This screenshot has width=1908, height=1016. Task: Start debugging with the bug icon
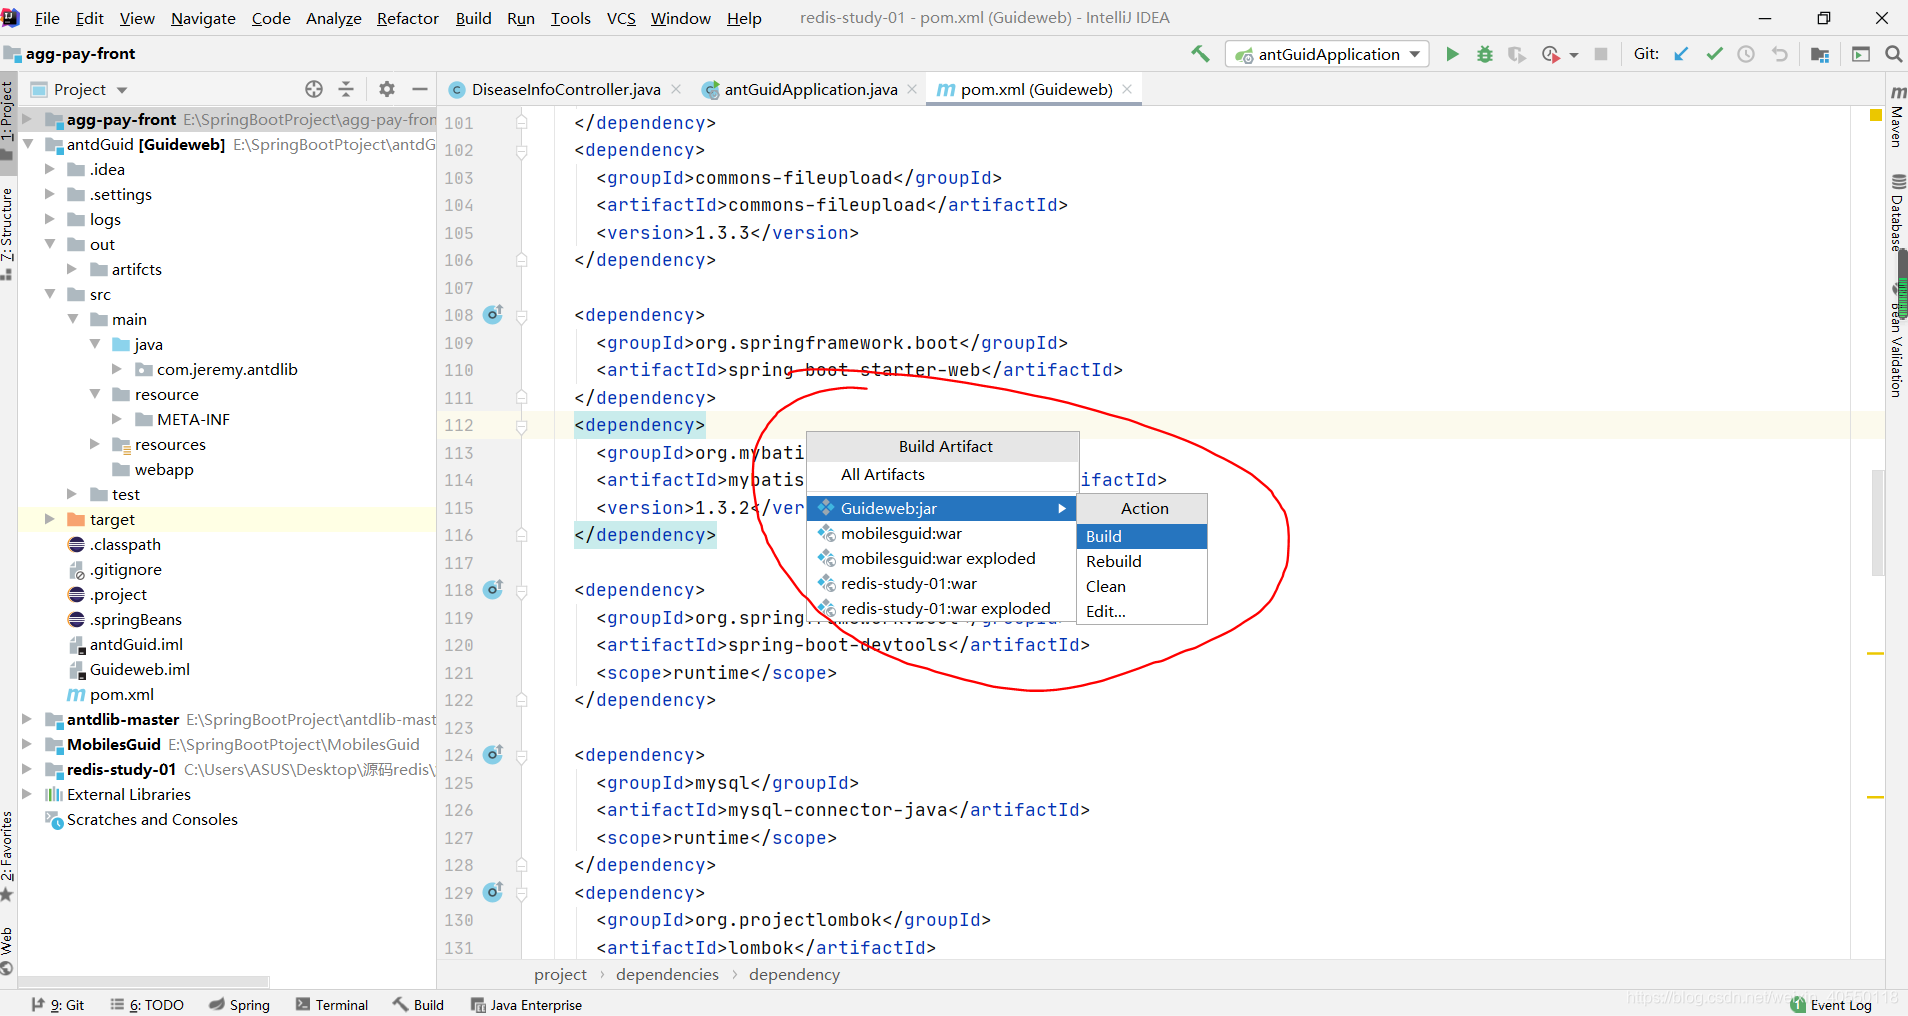(1485, 54)
